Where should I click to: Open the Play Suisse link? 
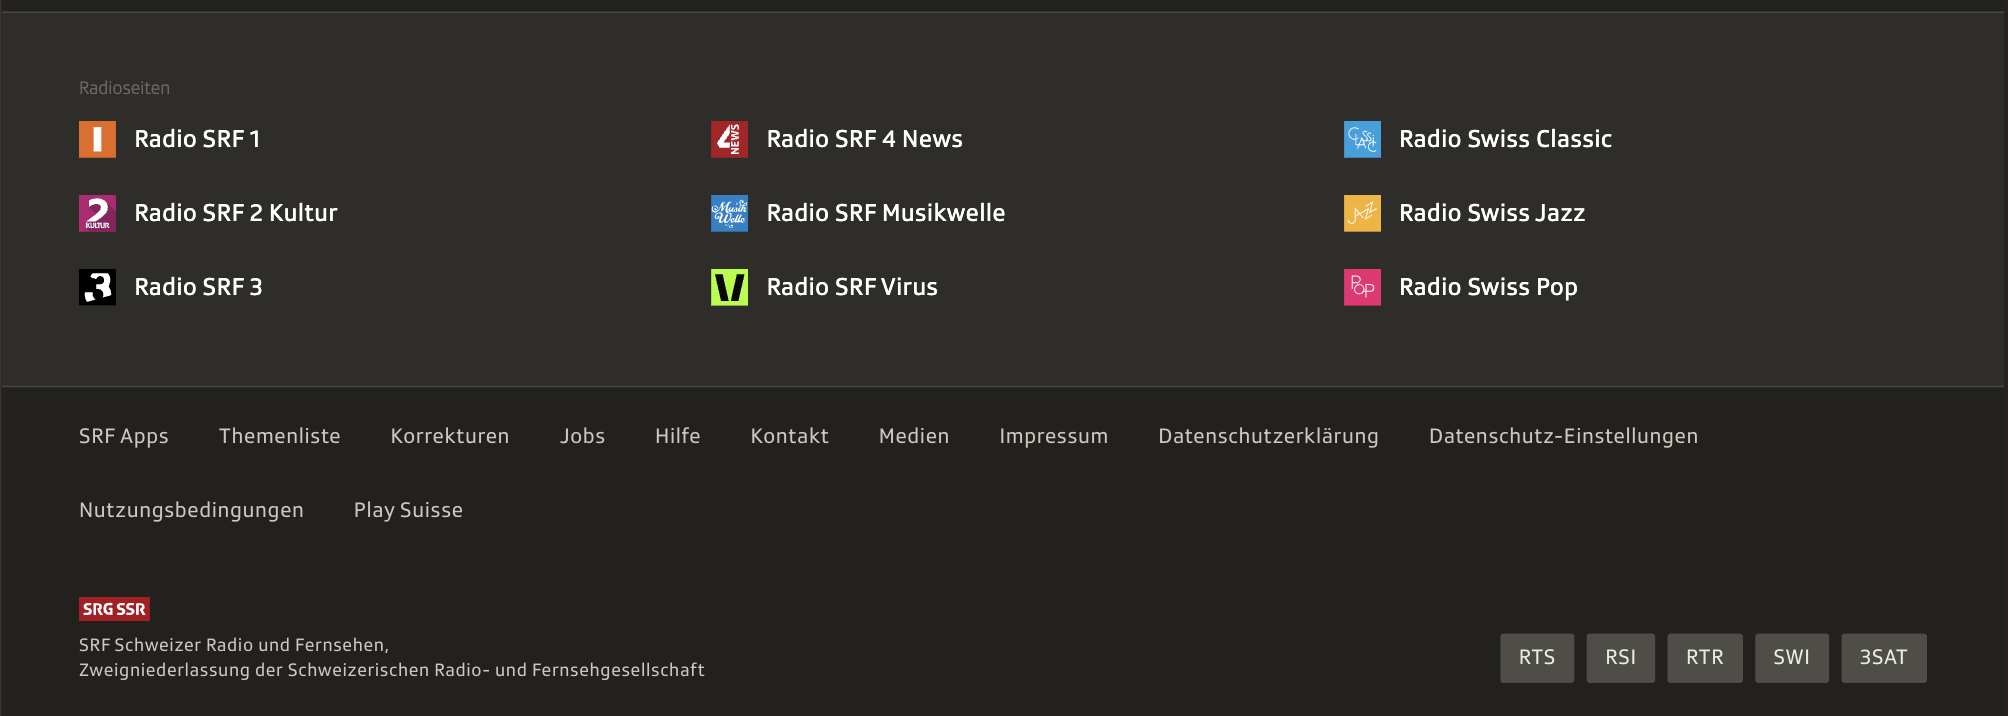(408, 510)
